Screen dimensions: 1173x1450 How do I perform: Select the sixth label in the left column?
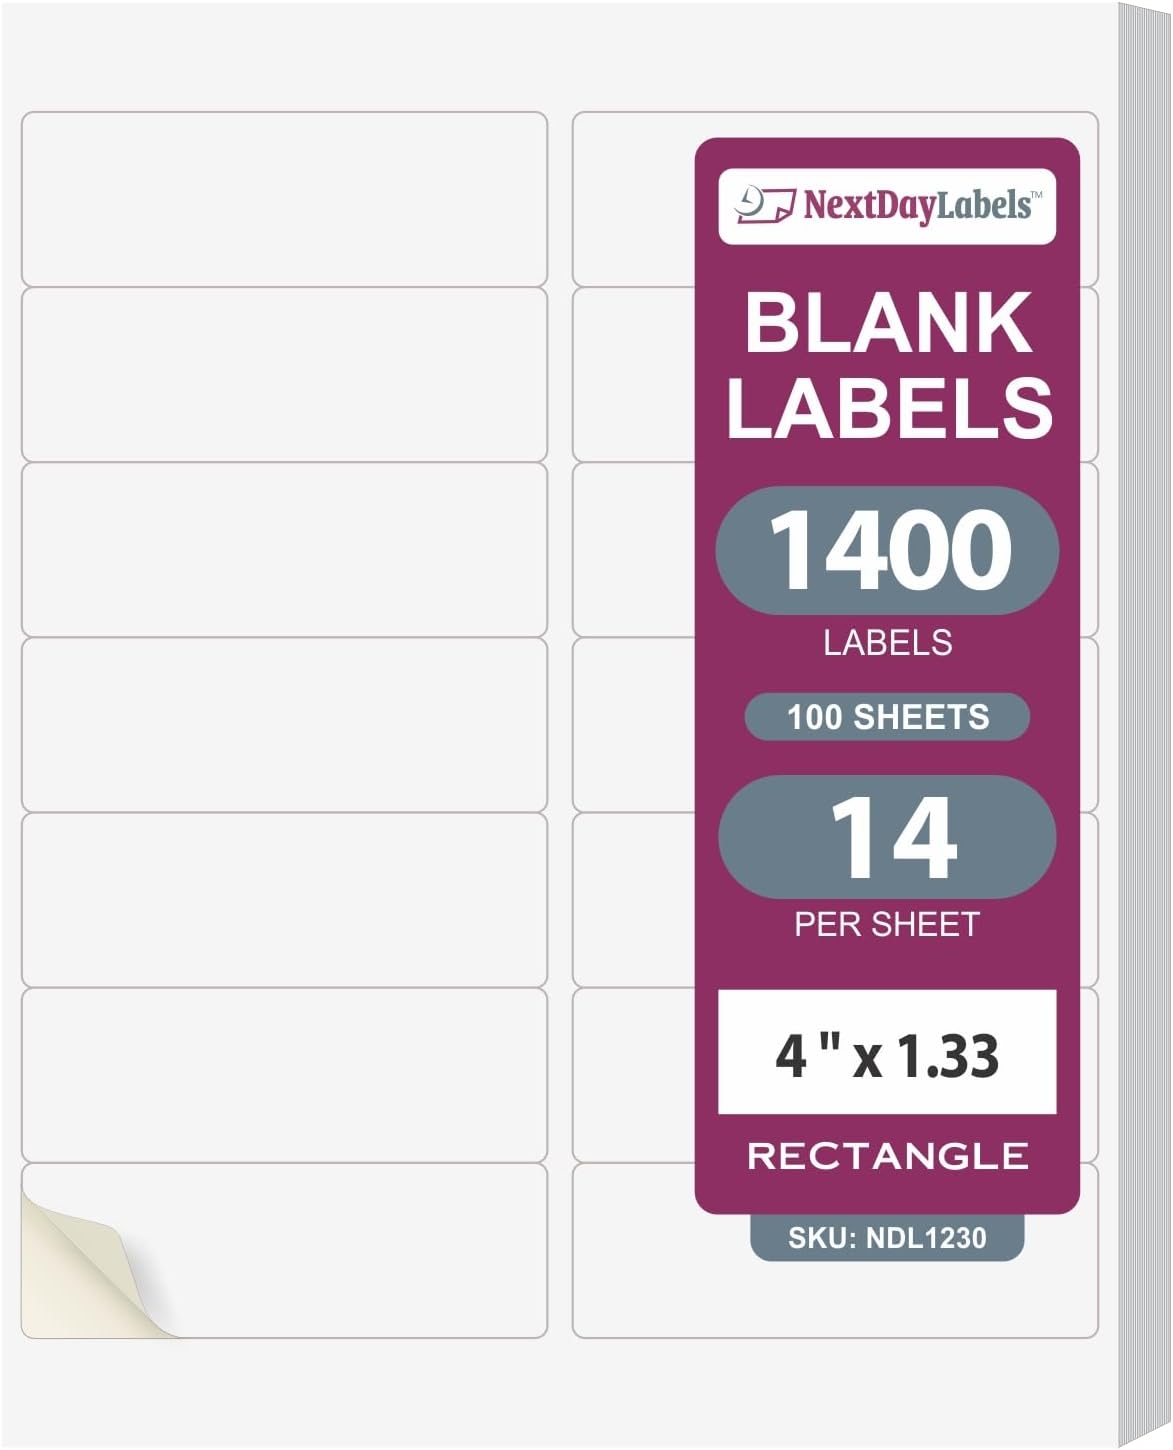coord(284,1075)
